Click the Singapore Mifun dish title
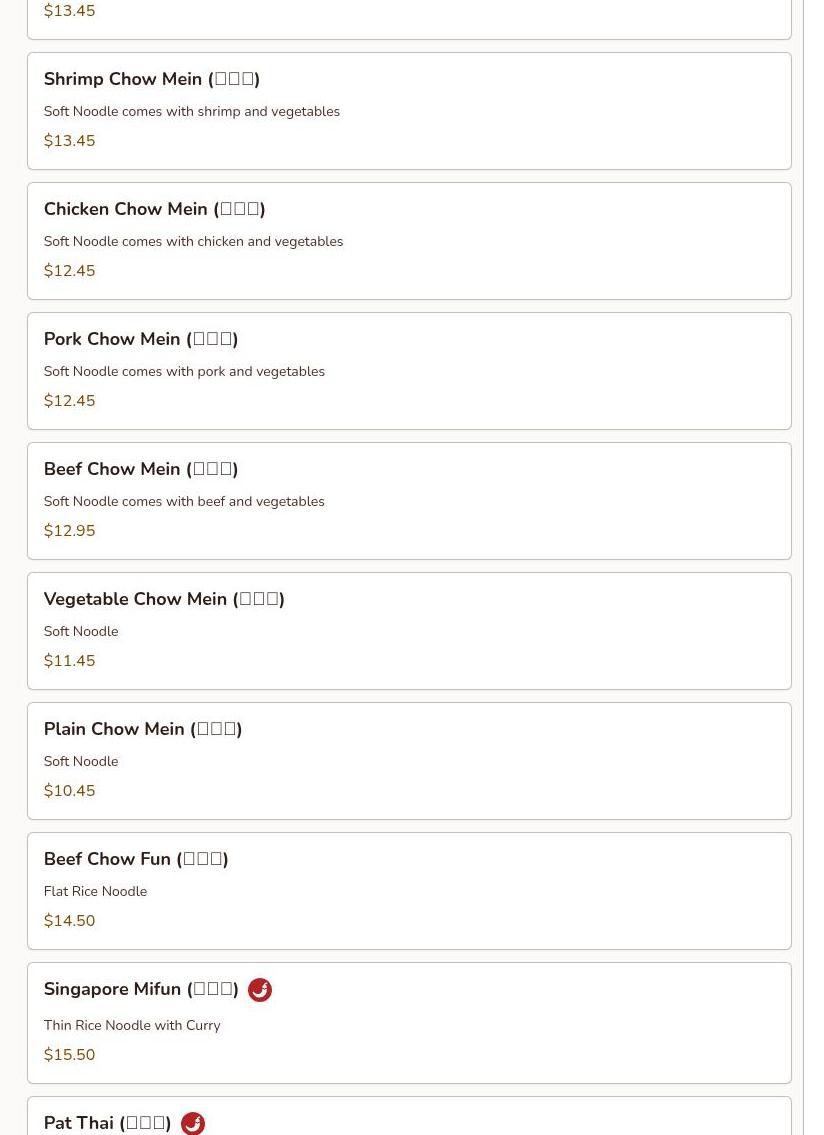 click(x=140, y=990)
